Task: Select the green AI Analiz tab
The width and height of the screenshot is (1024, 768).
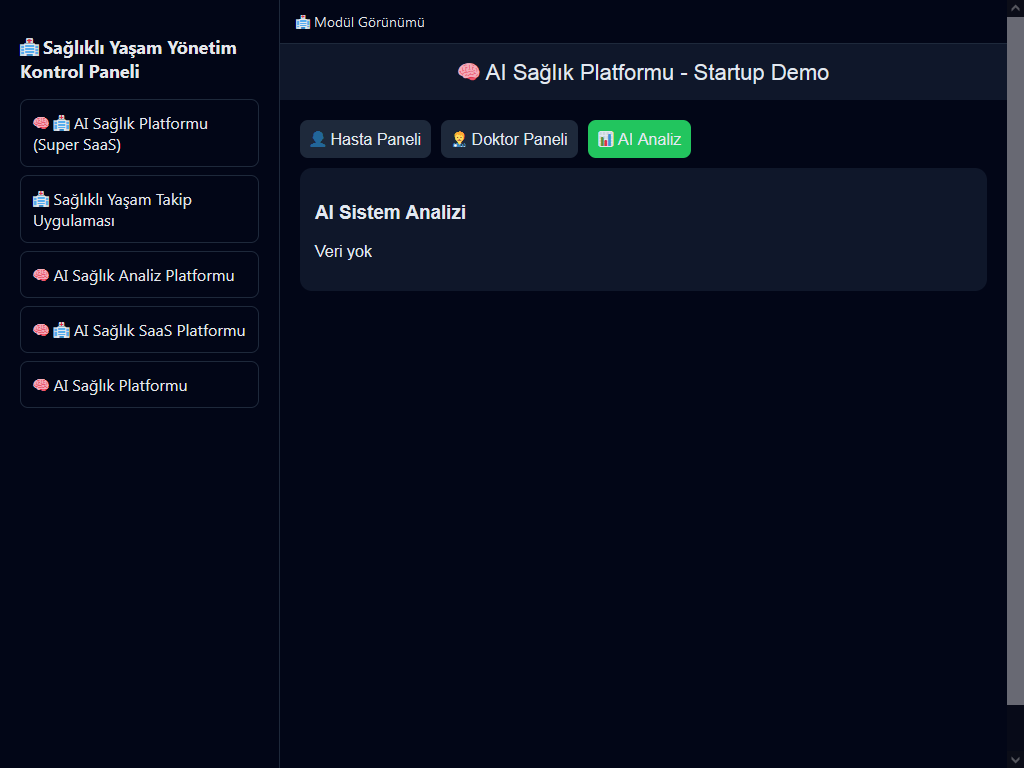Action: pos(639,139)
